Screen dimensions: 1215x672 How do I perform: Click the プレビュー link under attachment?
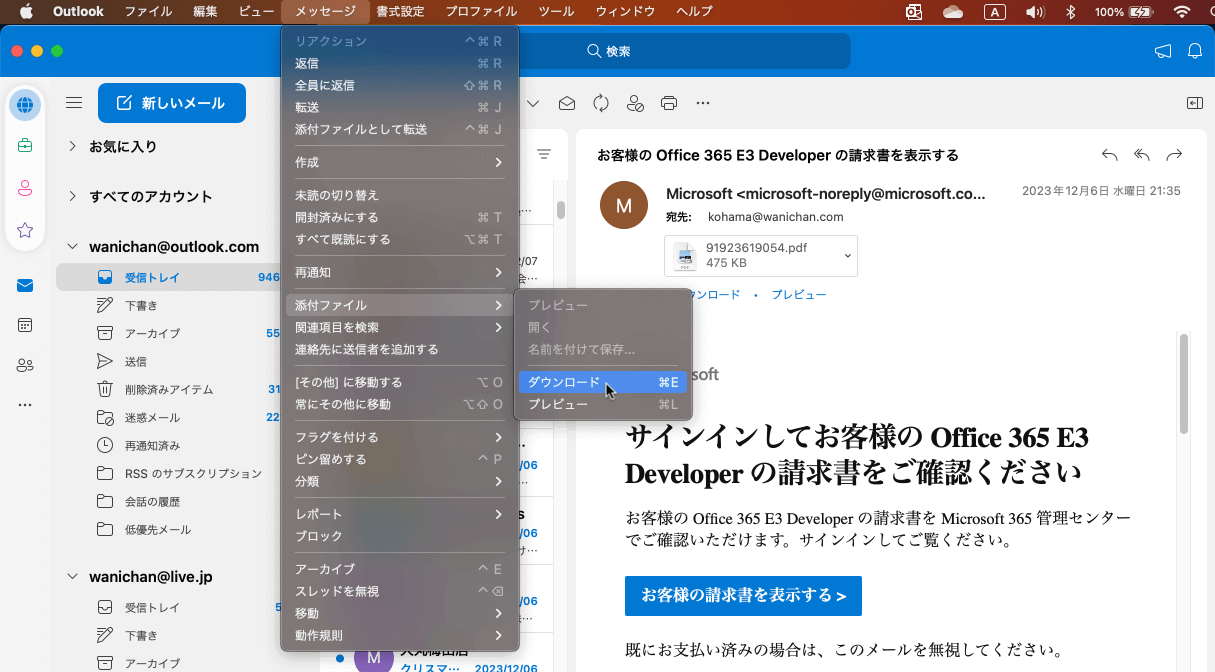pyautogui.click(x=797, y=295)
